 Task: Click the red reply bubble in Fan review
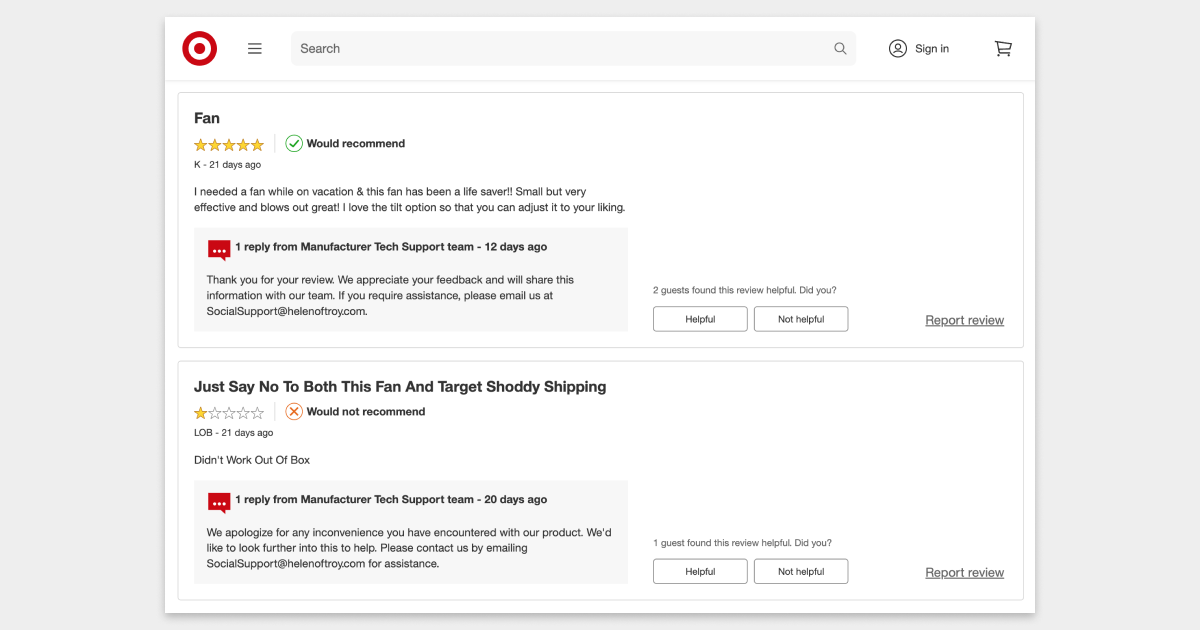click(x=219, y=249)
